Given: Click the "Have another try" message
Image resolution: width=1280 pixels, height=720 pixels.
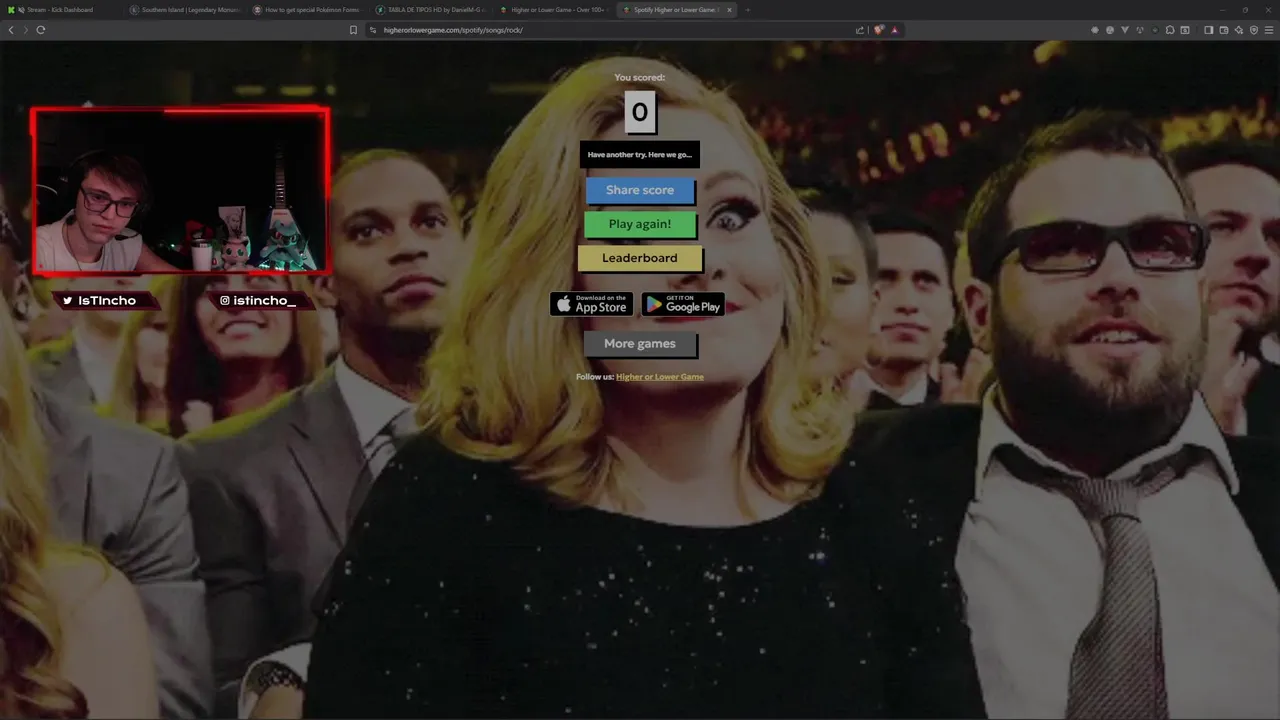Looking at the screenshot, I should (640, 155).
